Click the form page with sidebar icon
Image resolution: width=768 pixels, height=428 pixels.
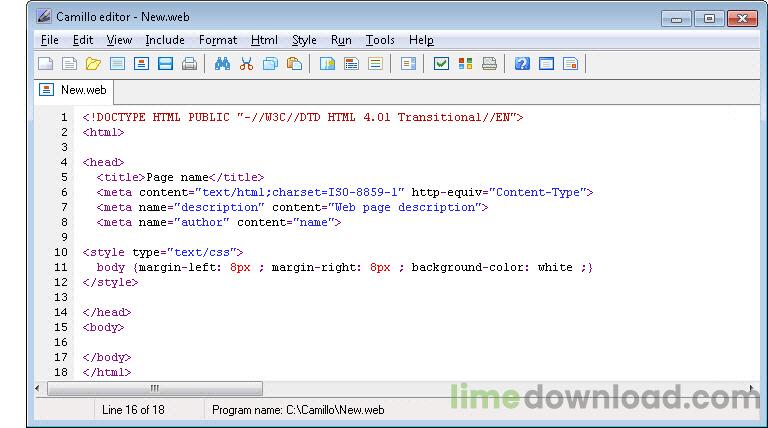[408, 64]
